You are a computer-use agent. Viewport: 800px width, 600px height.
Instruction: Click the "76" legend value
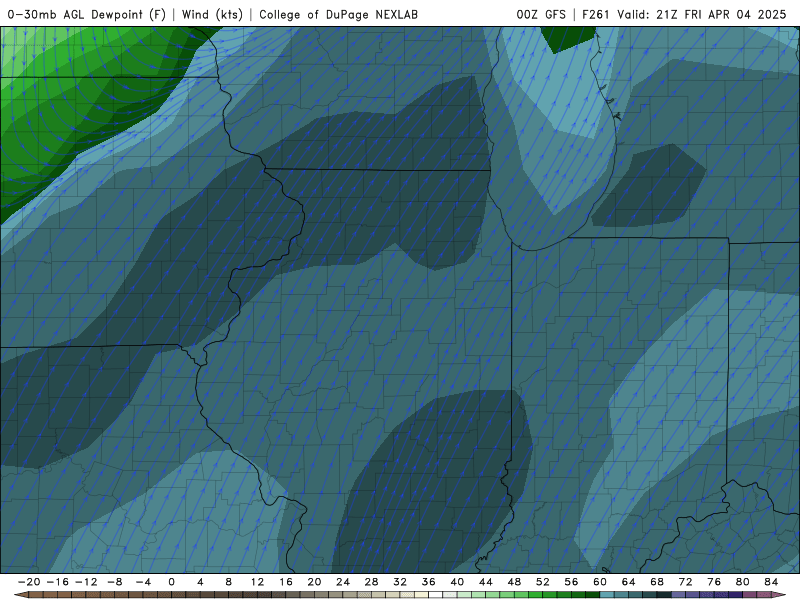714,582
